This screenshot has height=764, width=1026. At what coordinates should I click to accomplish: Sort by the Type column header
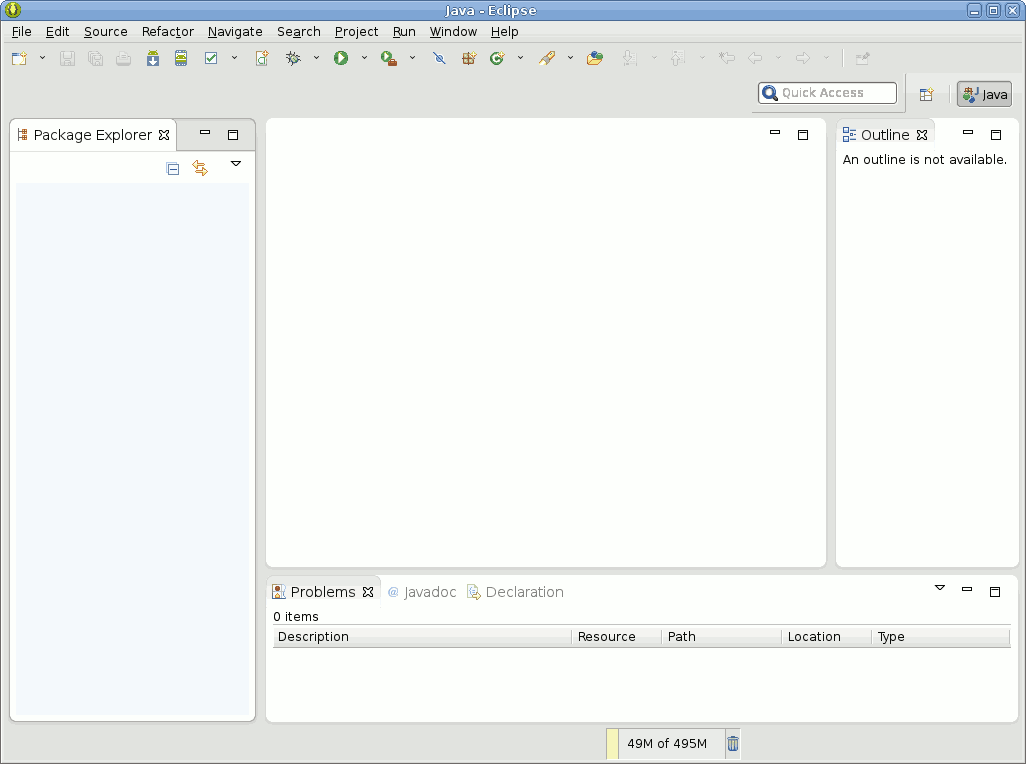(x=941, y=636)
